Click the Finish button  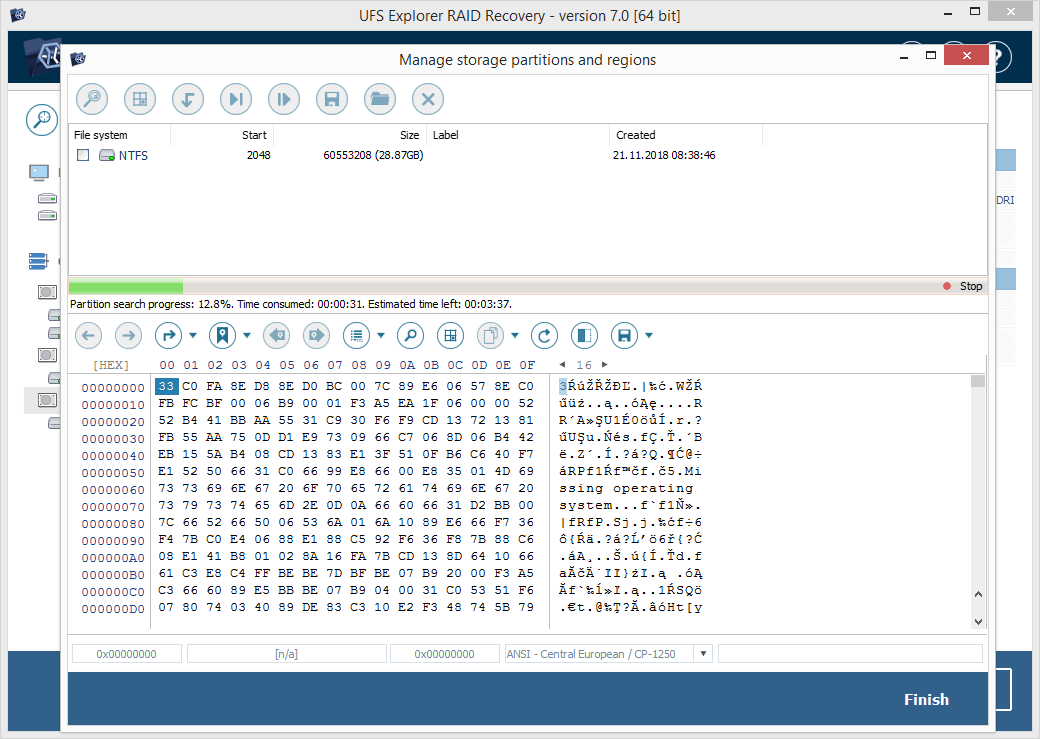pos(926,700)
